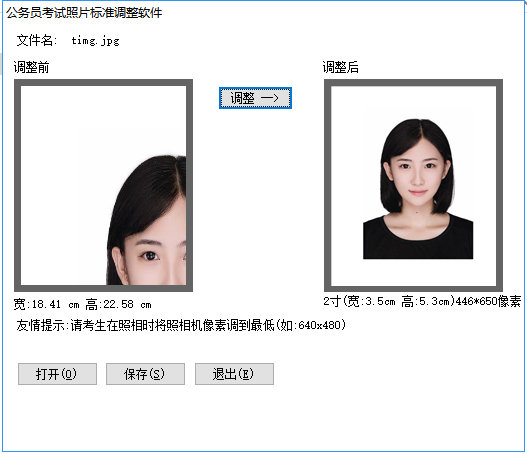Click the gray frame of the 调整前 preview

pos(104,83)
